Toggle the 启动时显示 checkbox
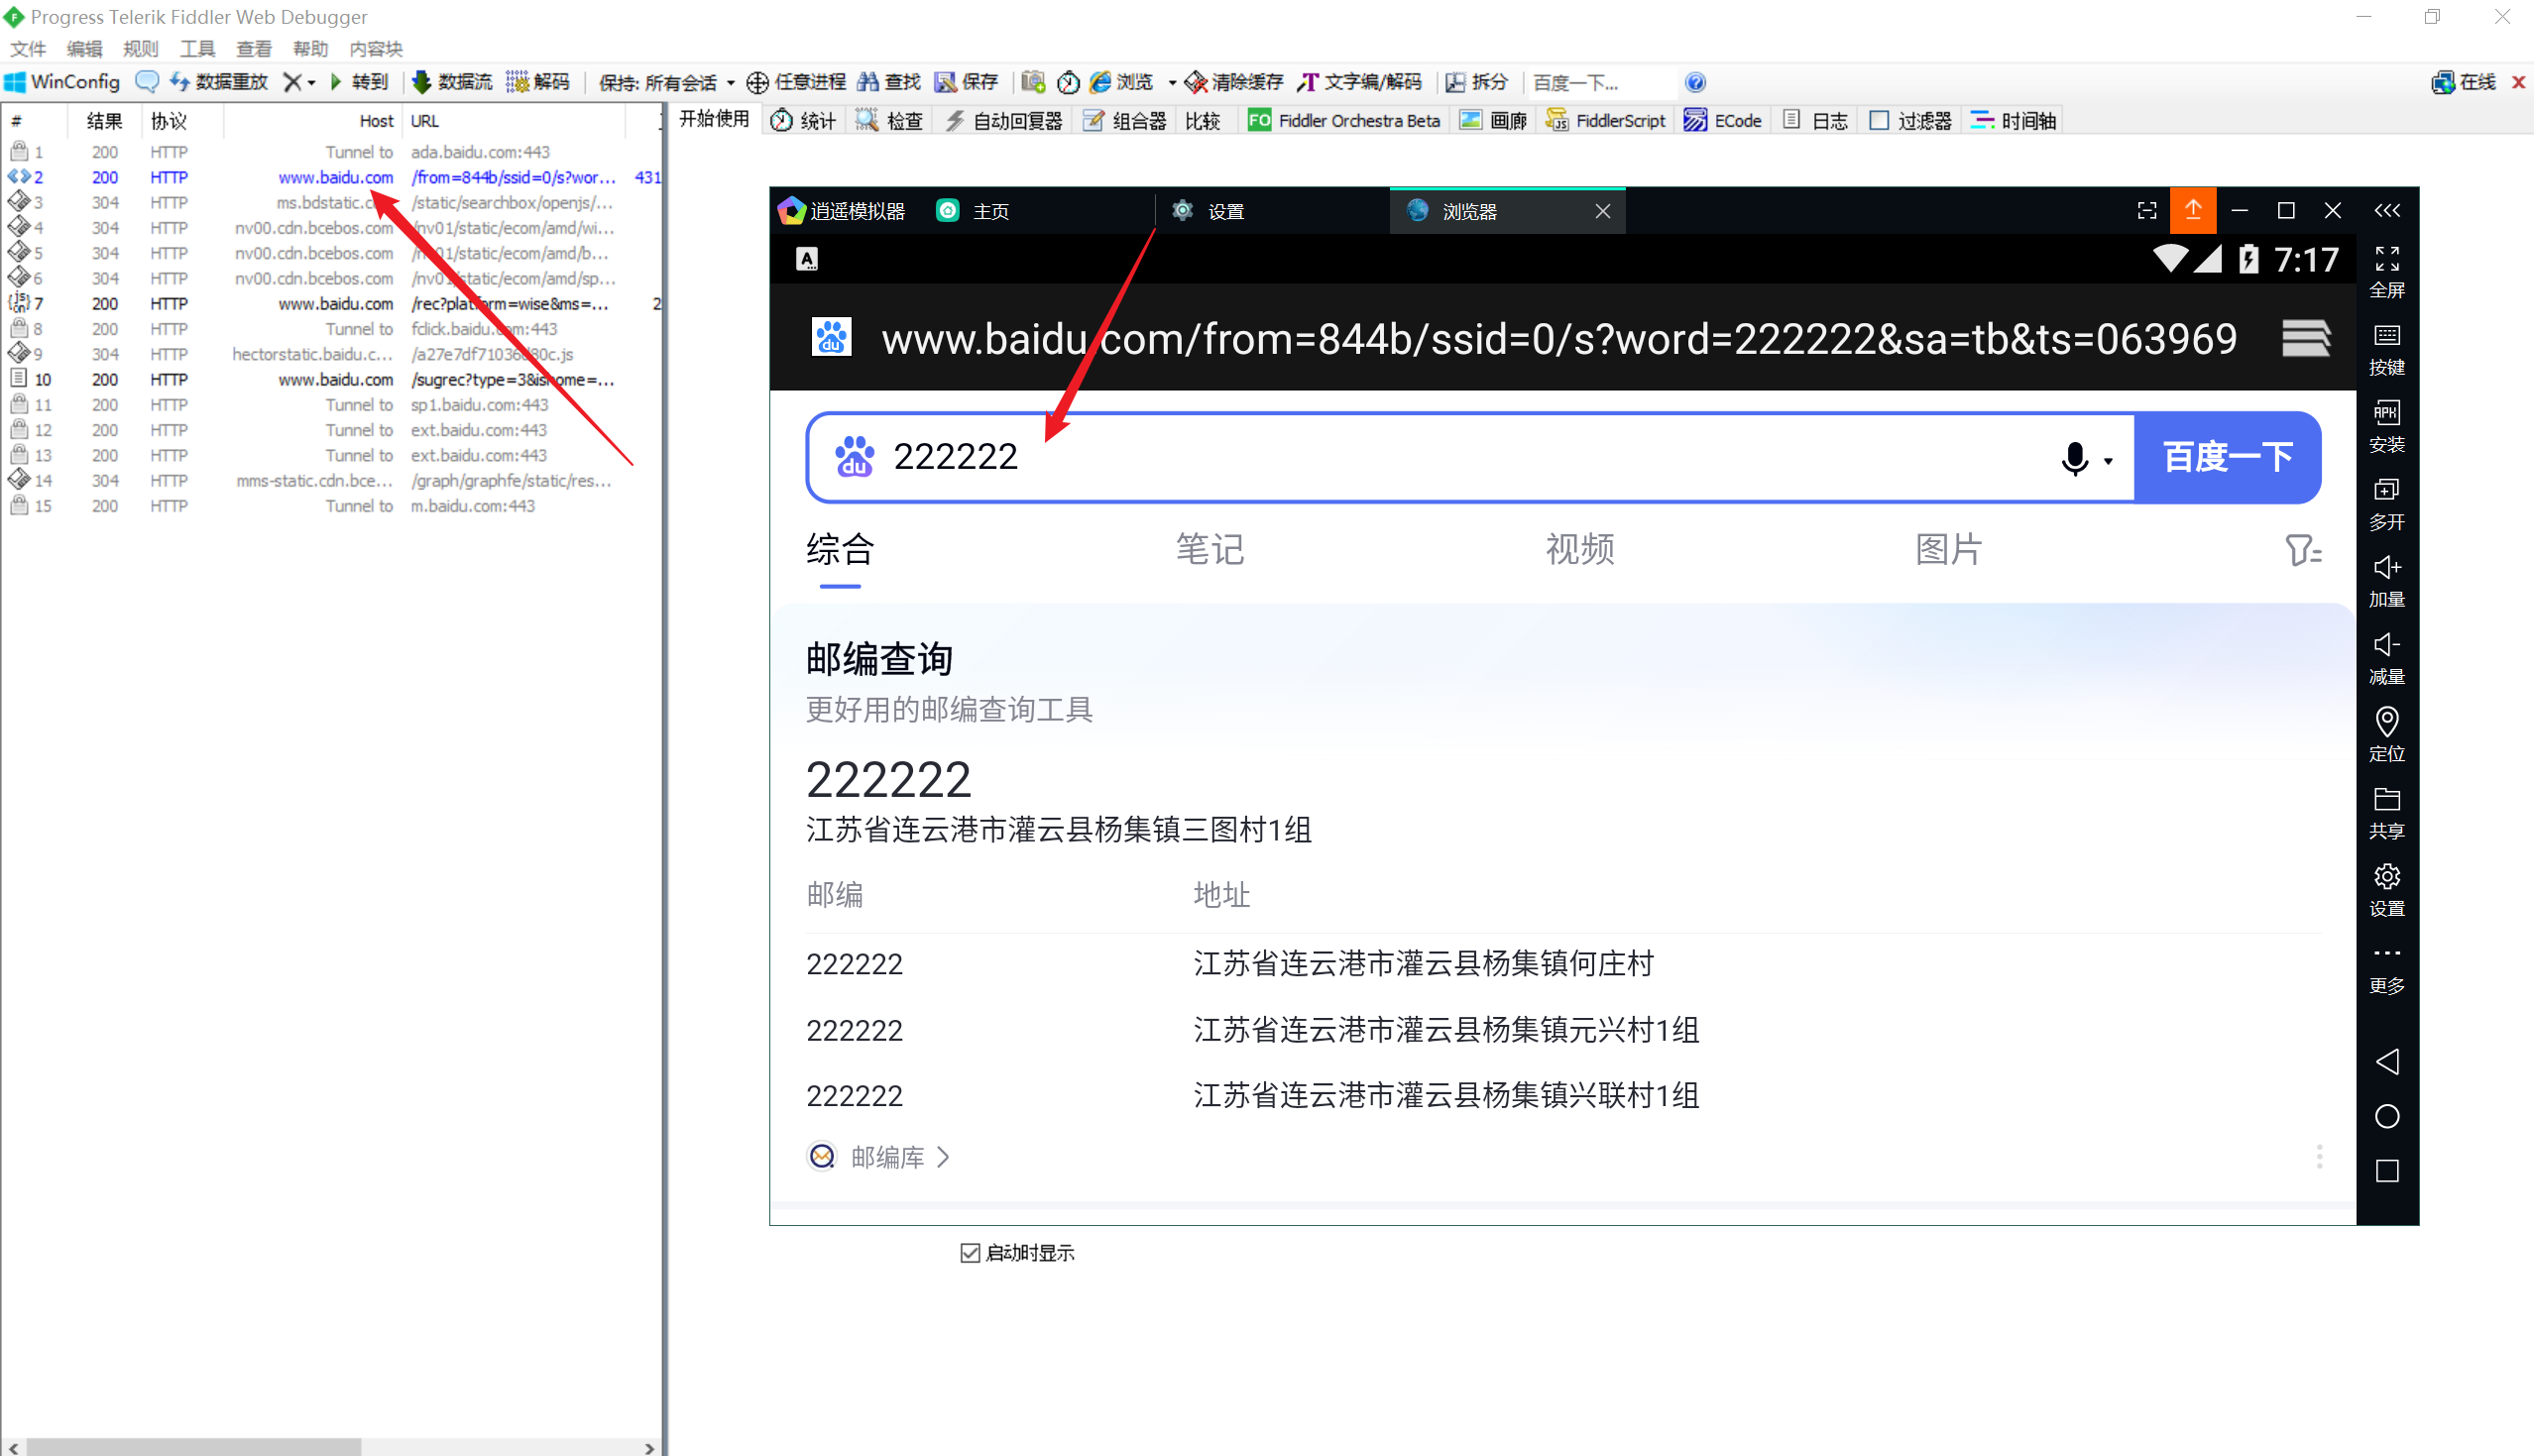This screenshot has height=1456, width=2534. click(x=969, y=1252)
